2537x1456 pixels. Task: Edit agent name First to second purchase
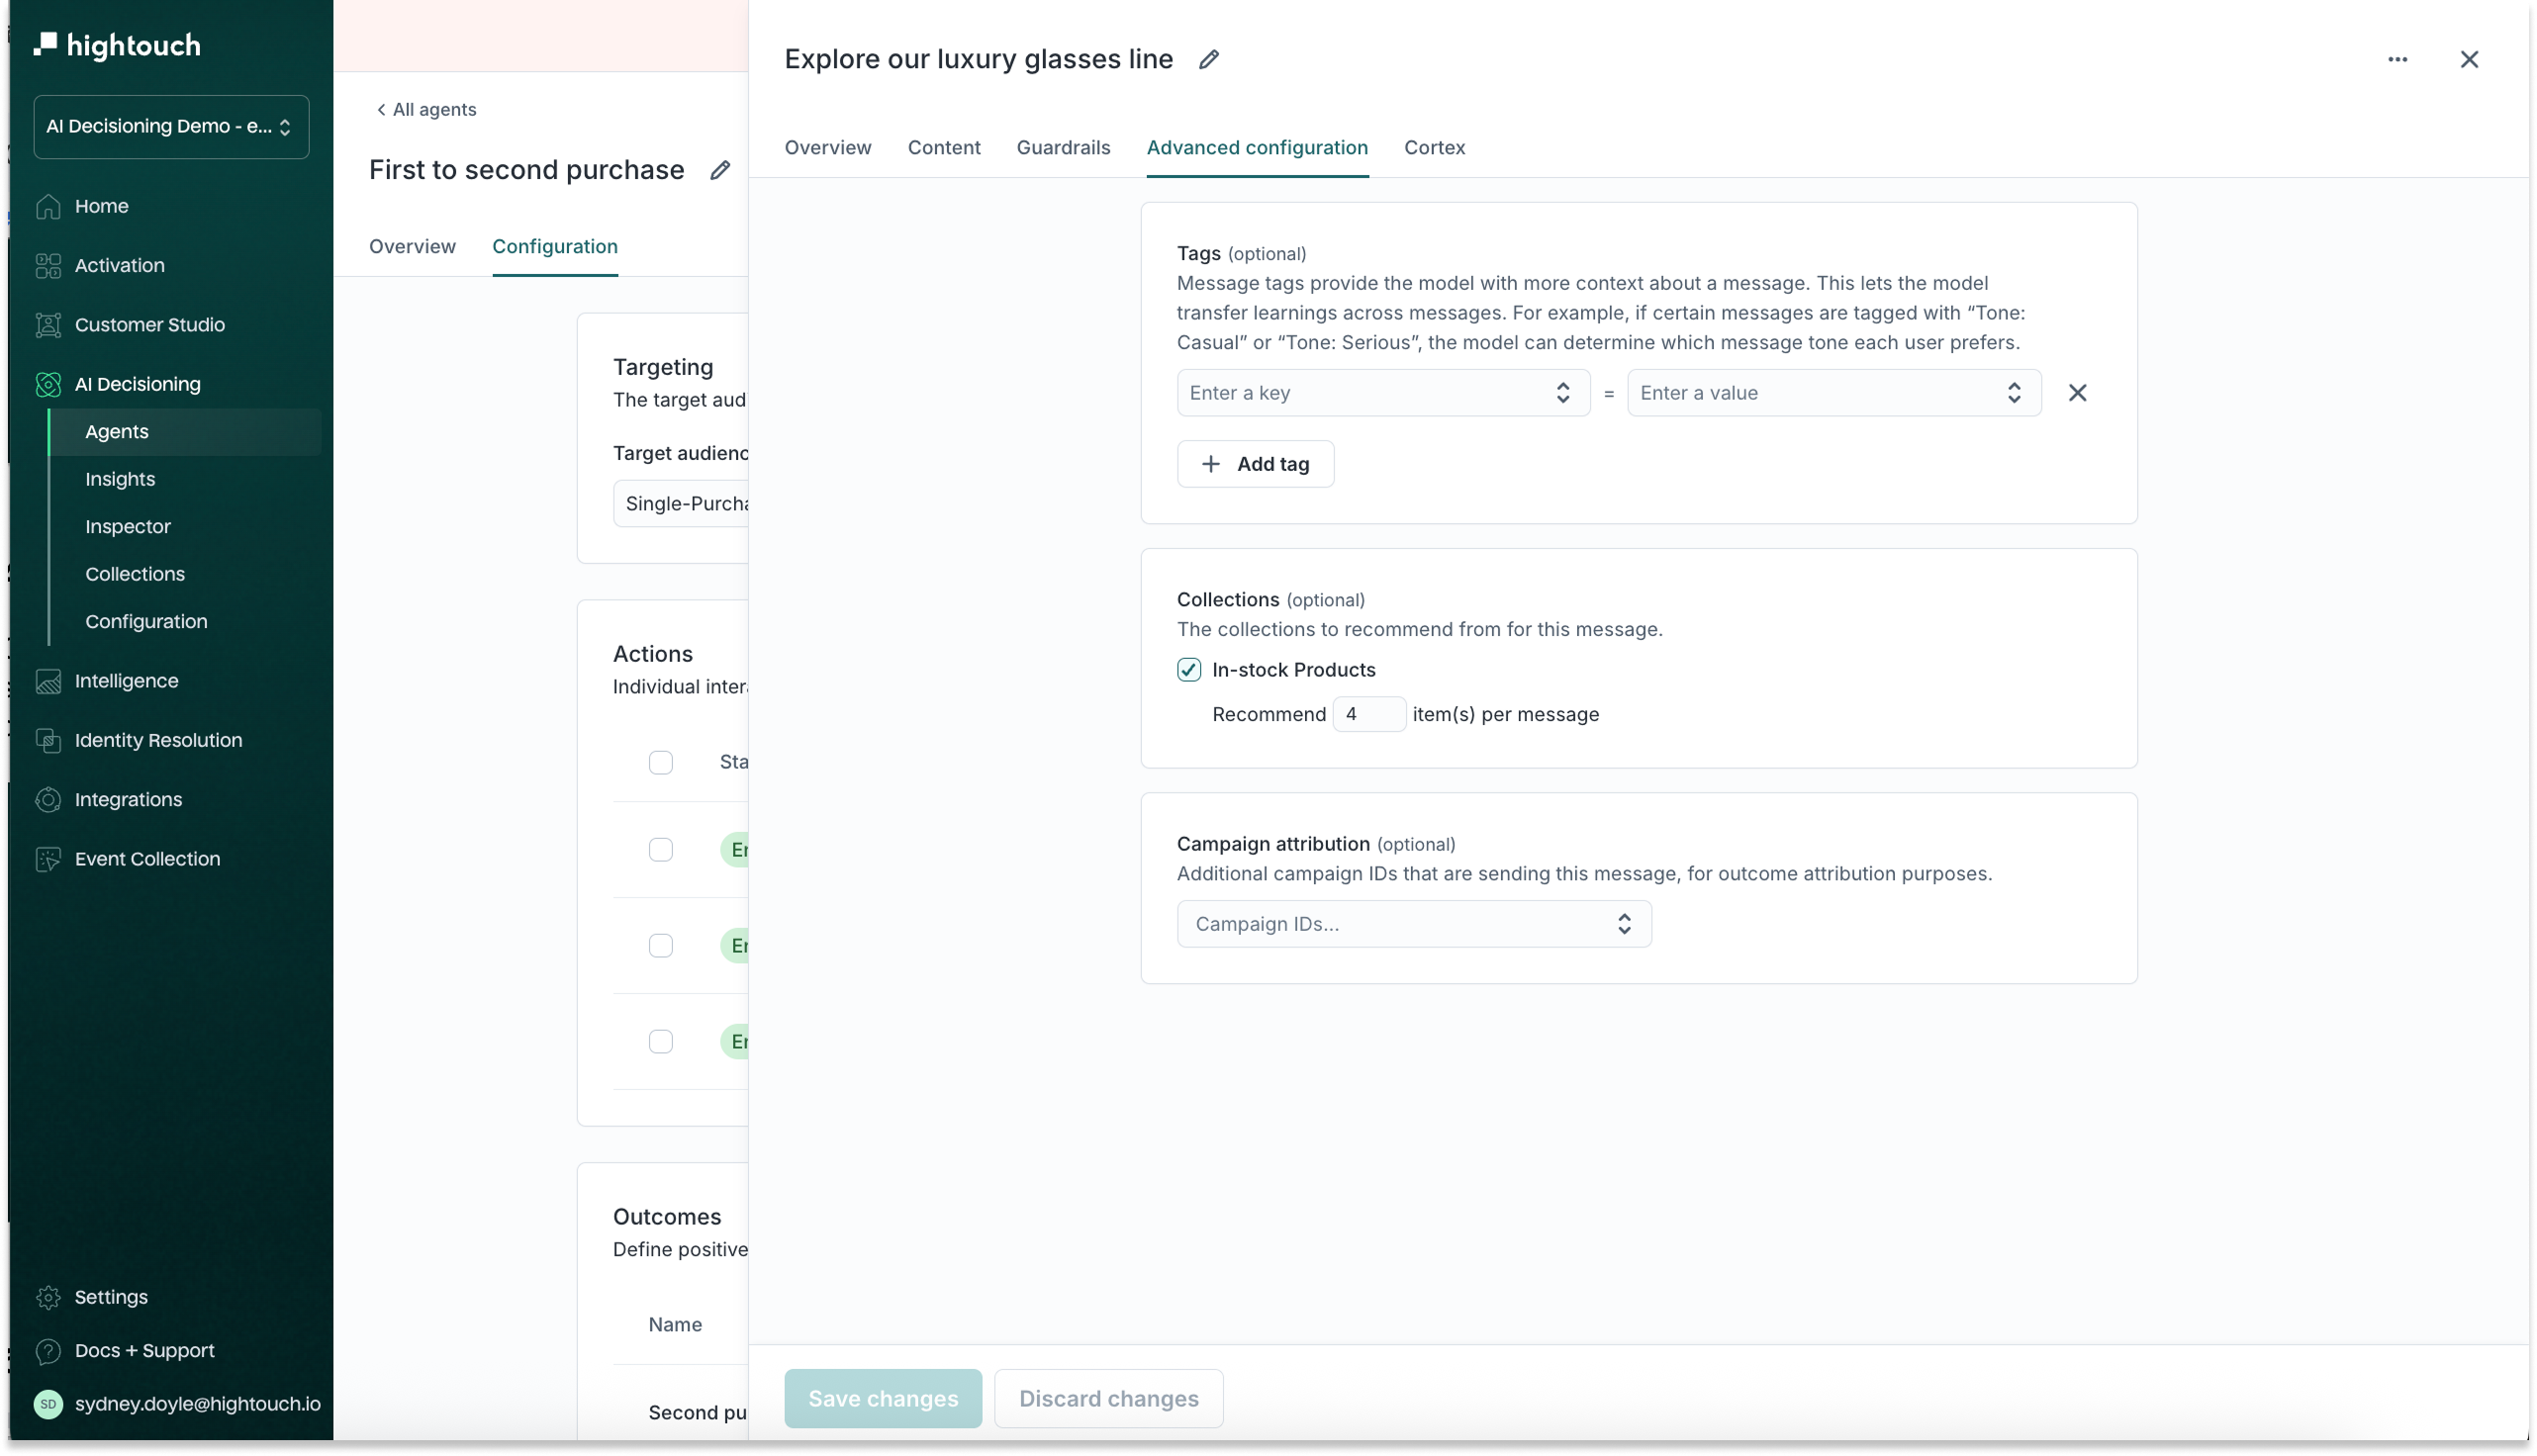click(x=720, y=170)
